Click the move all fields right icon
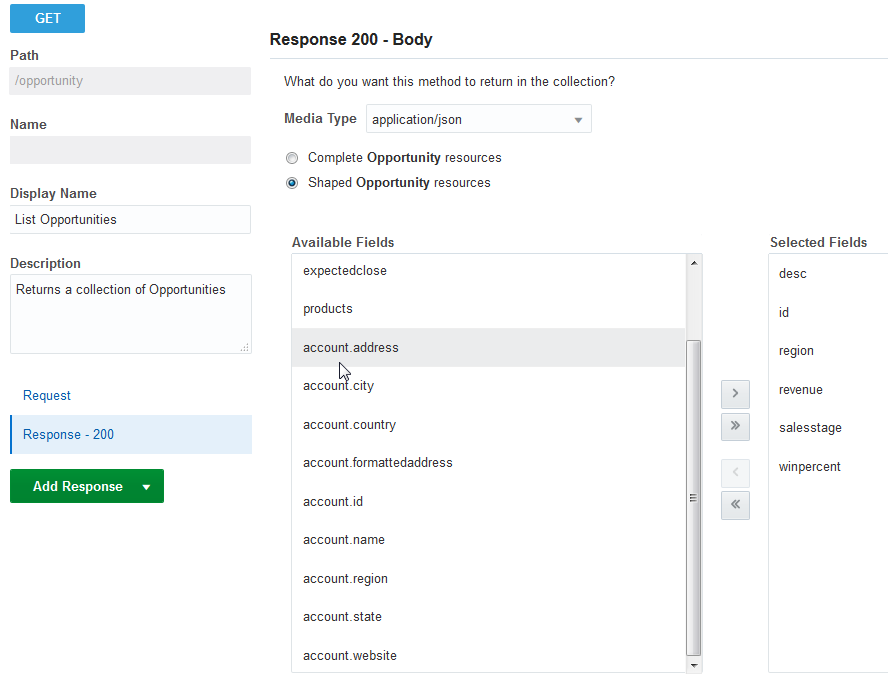The image size is (888, 681). tap(735, 426)
